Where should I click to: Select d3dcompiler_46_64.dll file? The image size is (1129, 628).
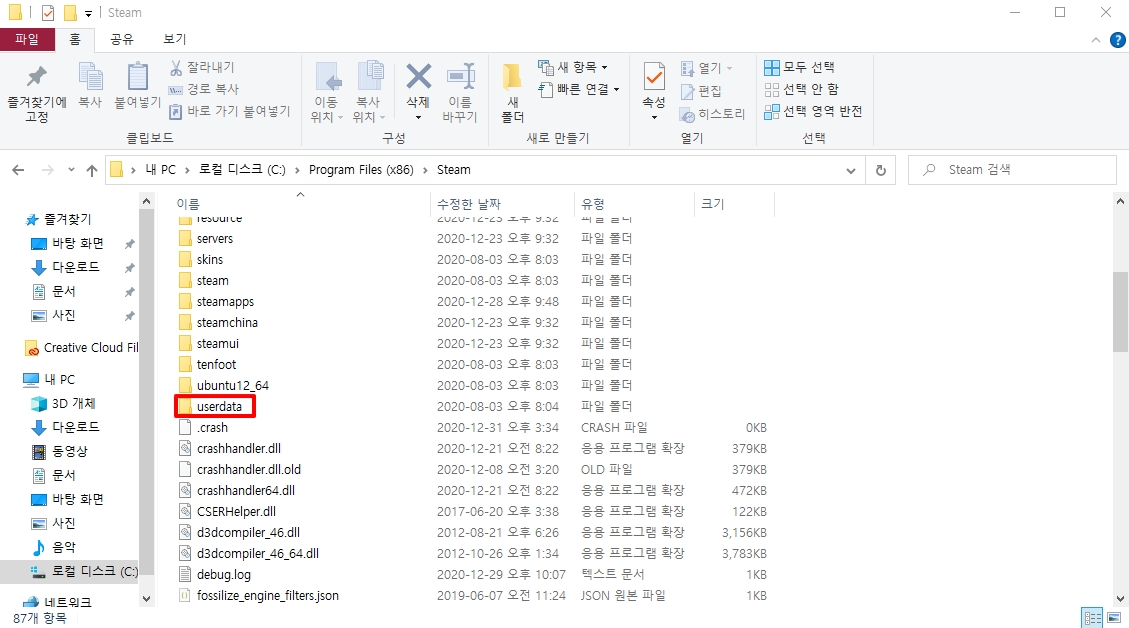258,554
